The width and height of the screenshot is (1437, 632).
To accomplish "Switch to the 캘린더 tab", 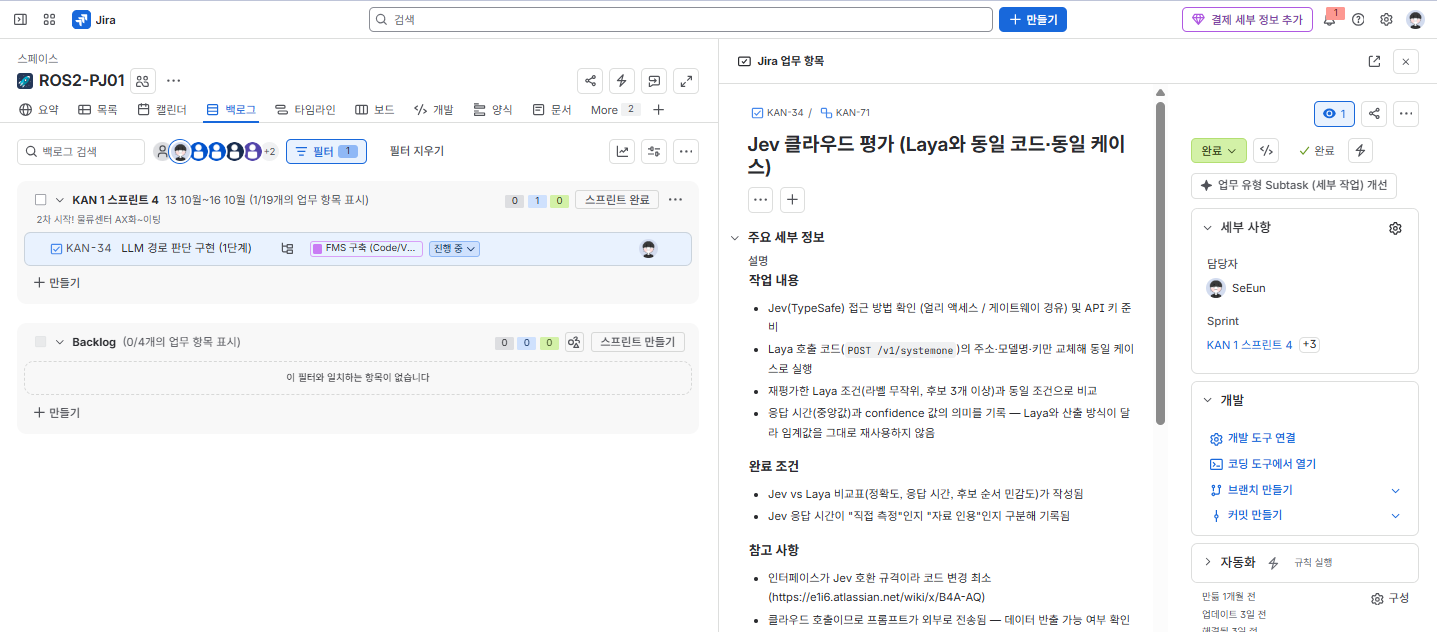I will (162, 110).
